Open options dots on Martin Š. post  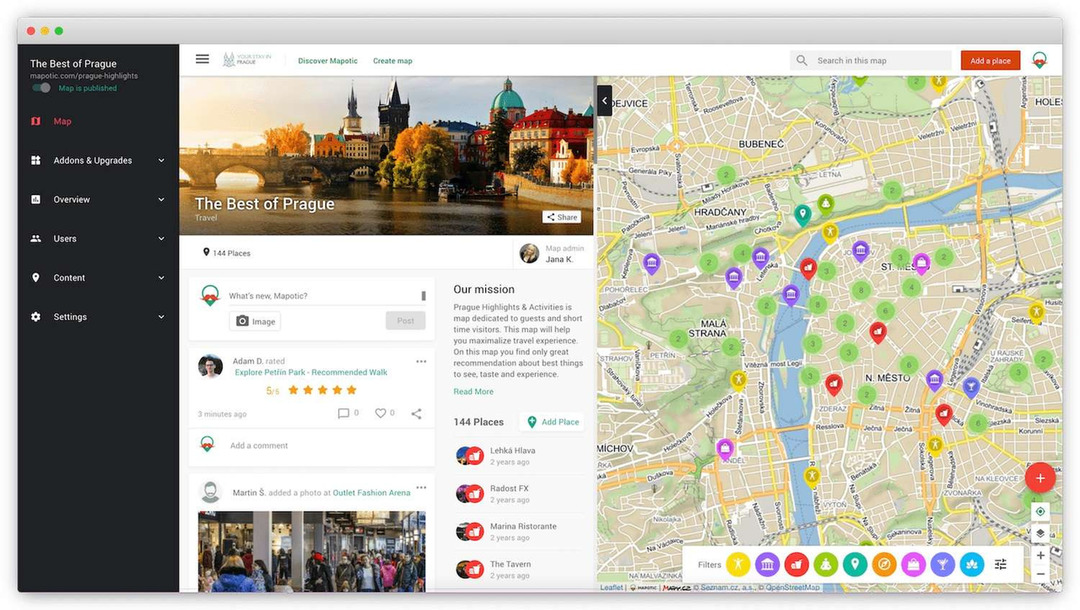coord(421,487)
